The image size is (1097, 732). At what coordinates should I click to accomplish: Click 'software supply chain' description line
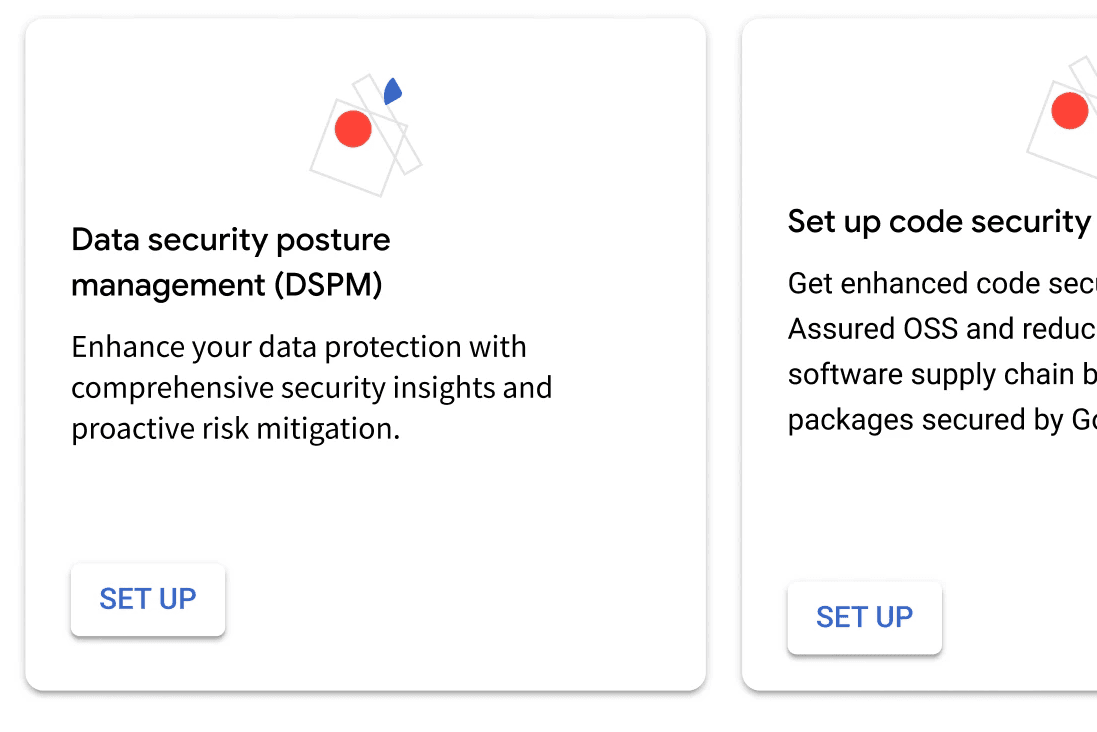(x=942, y=374)
